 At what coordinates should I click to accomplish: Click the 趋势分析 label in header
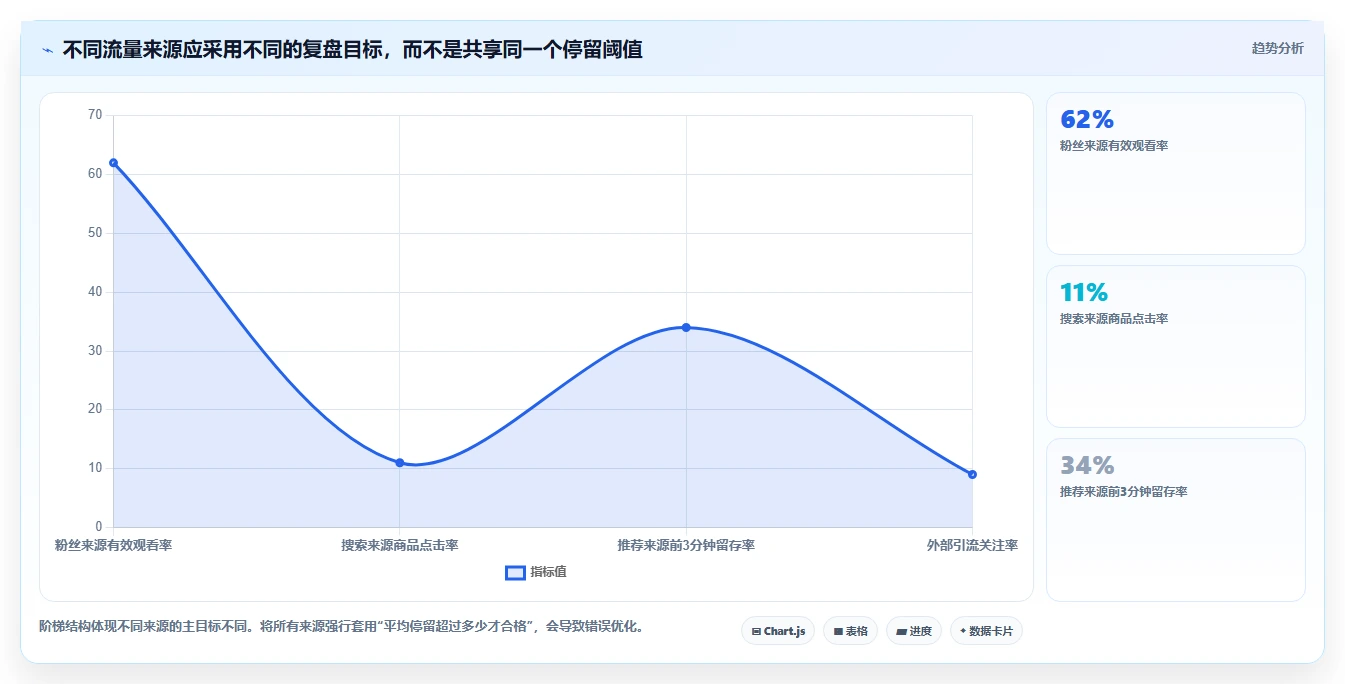(1277, 48)
